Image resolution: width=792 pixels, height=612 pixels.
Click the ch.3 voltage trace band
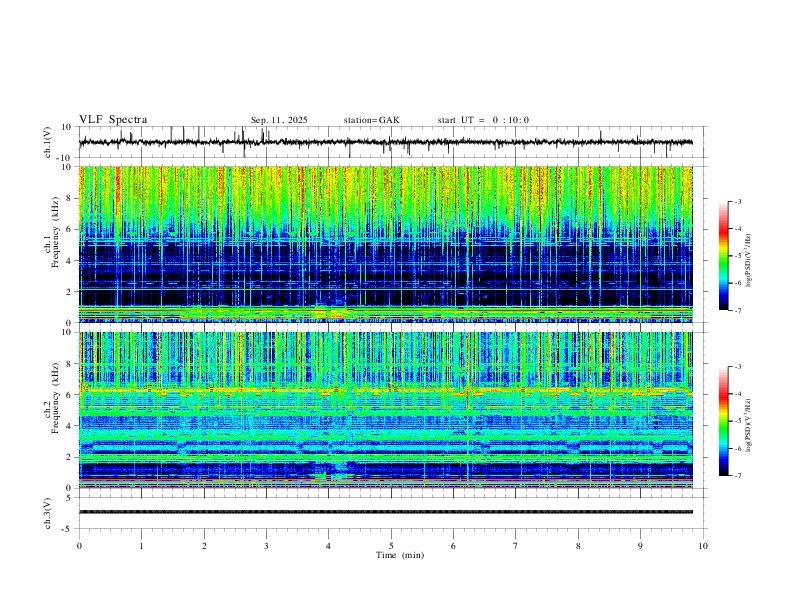[x=386, y=512]
